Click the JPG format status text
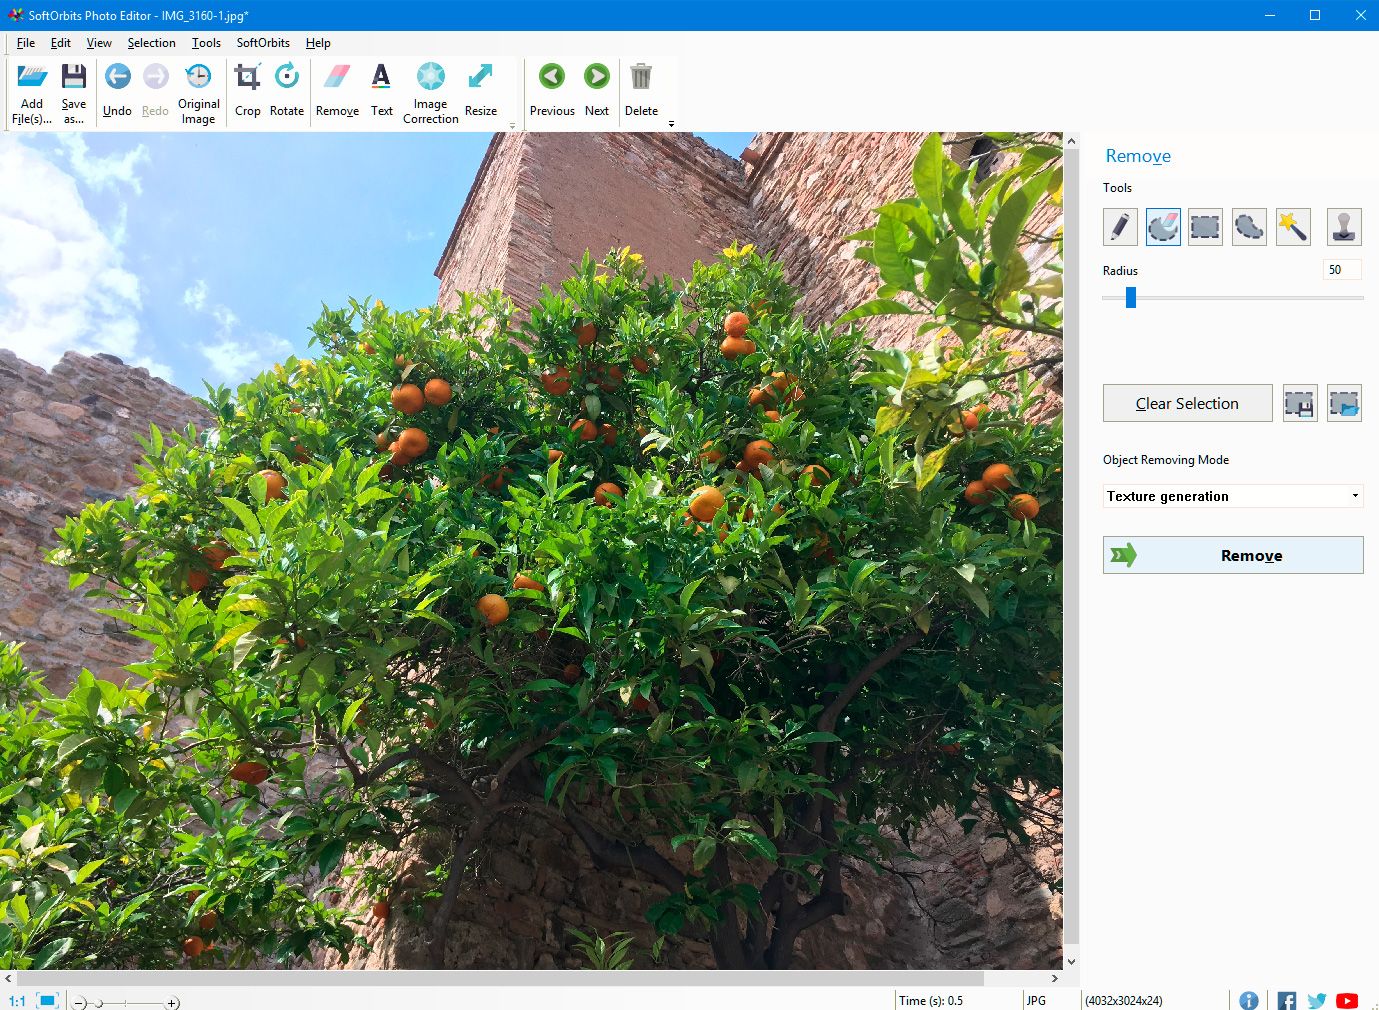 tap(1036, 1001)
